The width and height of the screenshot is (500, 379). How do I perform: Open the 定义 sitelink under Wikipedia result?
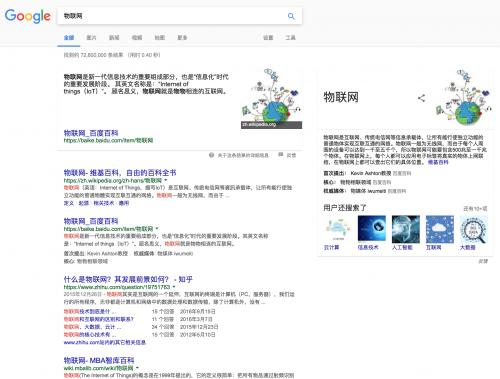tap(69, 203)
